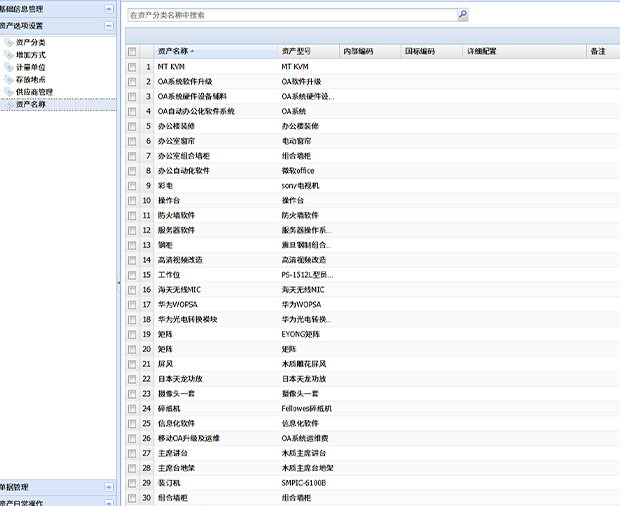Image resolution: width=620 pixels, height=506 pixels.
Task: Select the Fellowes碎纸机 model cell
Action: [x=308, y=409]
